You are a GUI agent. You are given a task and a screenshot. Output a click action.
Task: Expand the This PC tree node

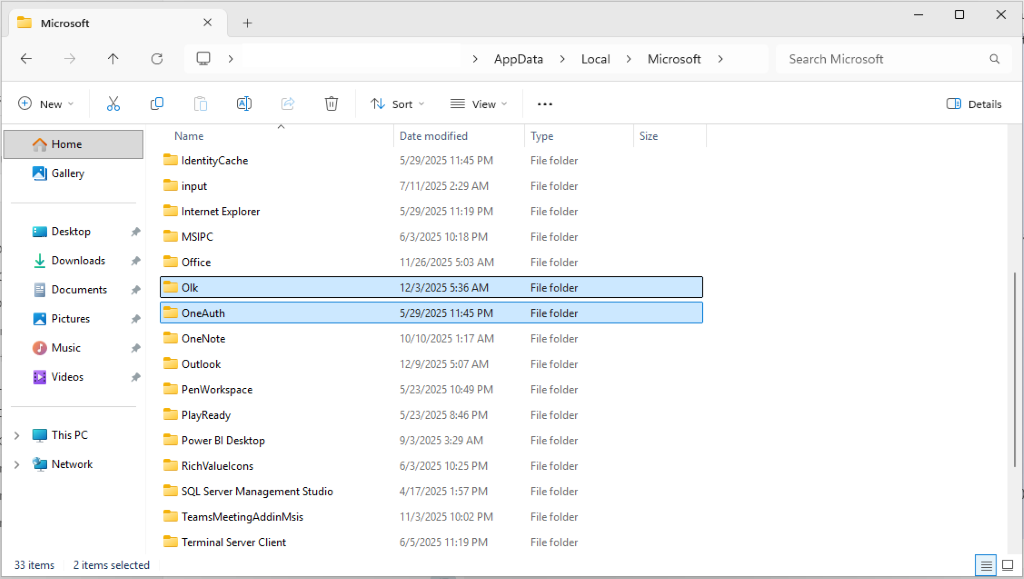click(x=17, y=435)
